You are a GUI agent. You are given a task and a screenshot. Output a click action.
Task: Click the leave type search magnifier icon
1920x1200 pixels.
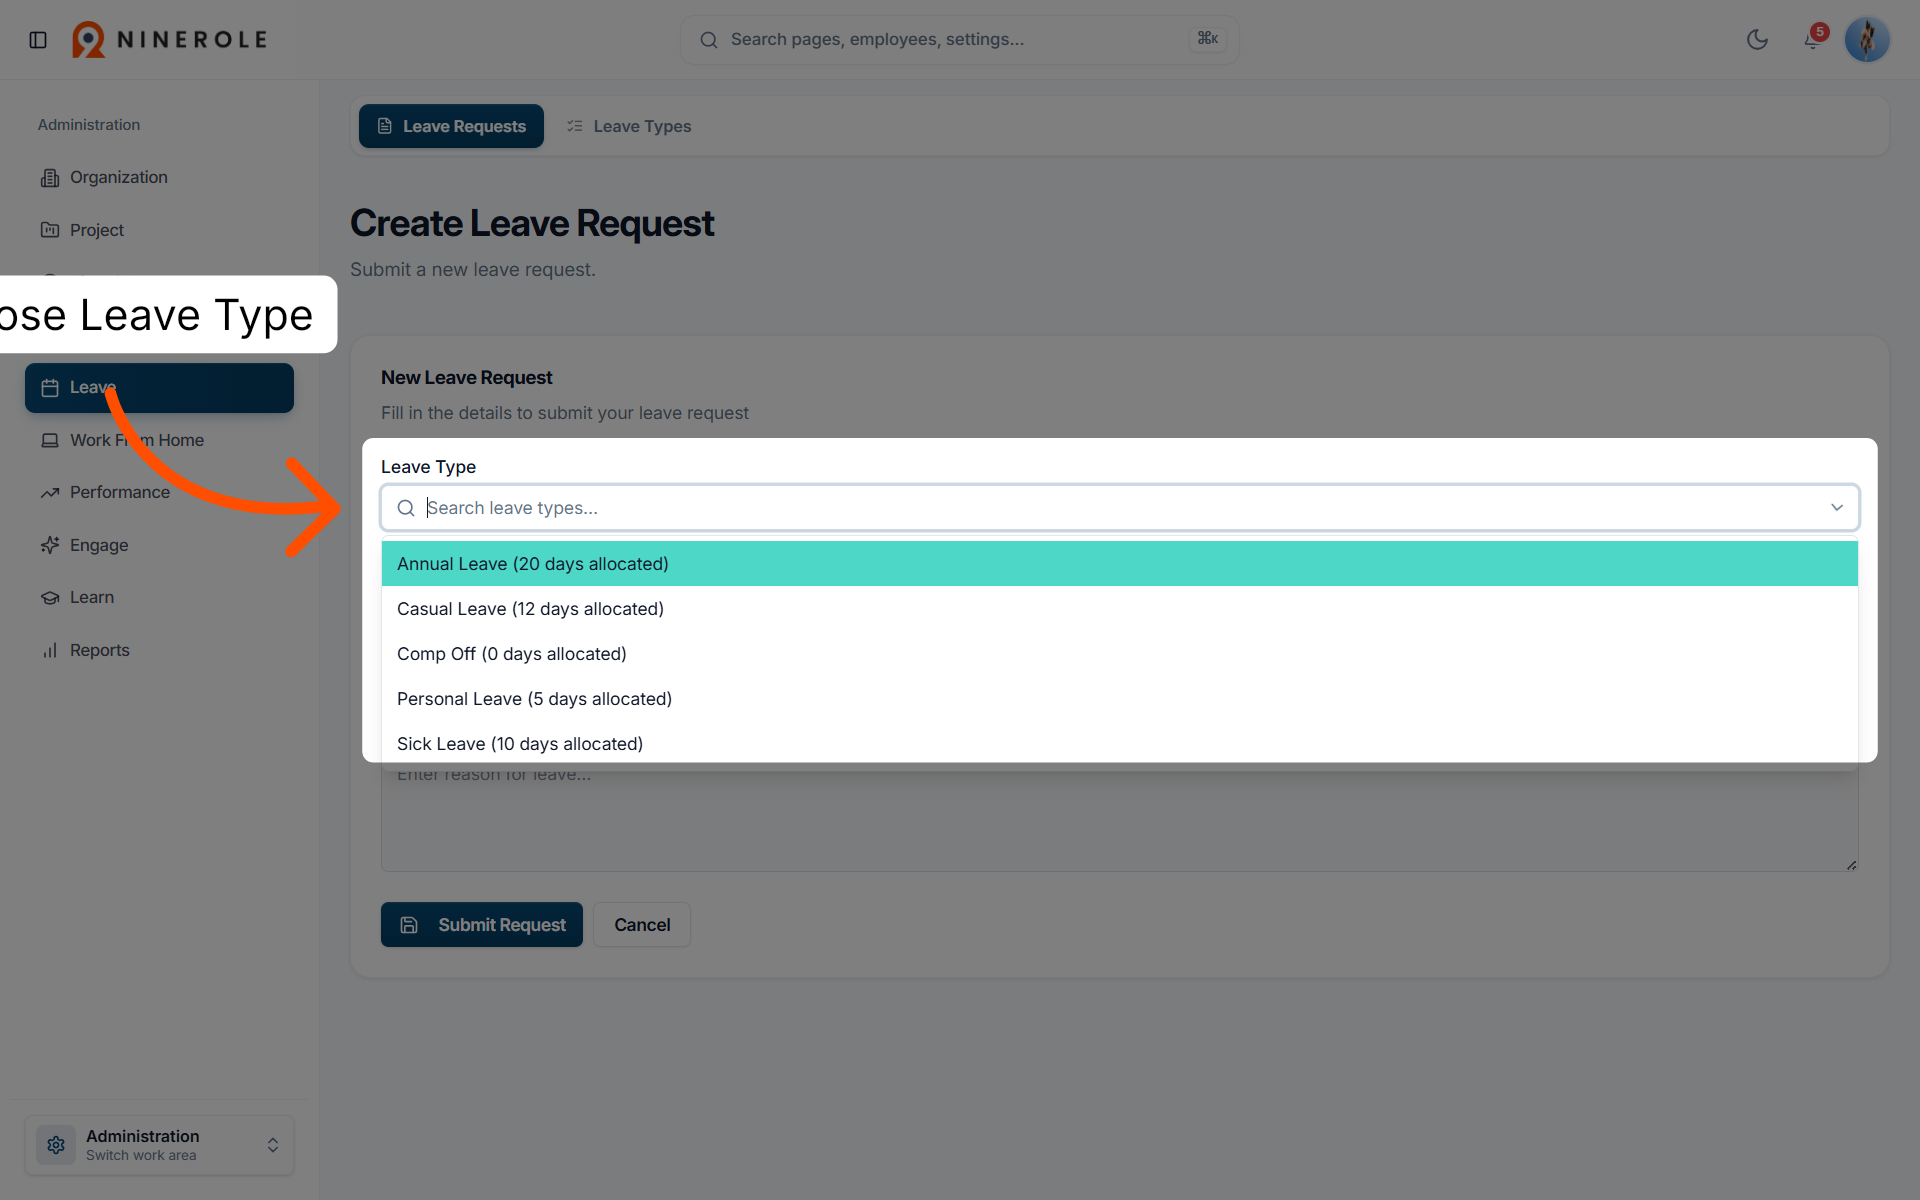[x=406, y=508]
